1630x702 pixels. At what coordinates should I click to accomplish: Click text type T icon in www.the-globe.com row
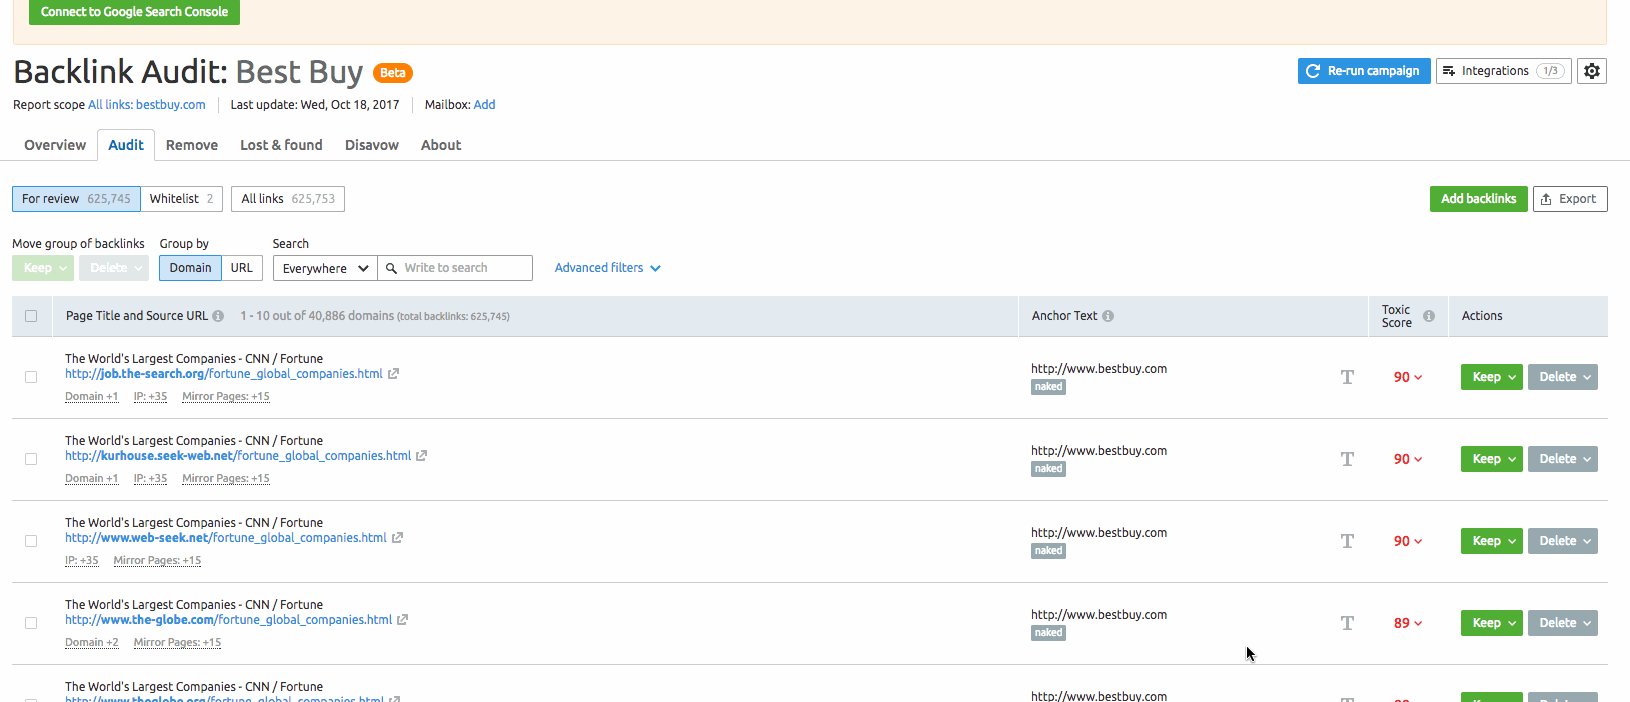click(x=1347, y=623)
